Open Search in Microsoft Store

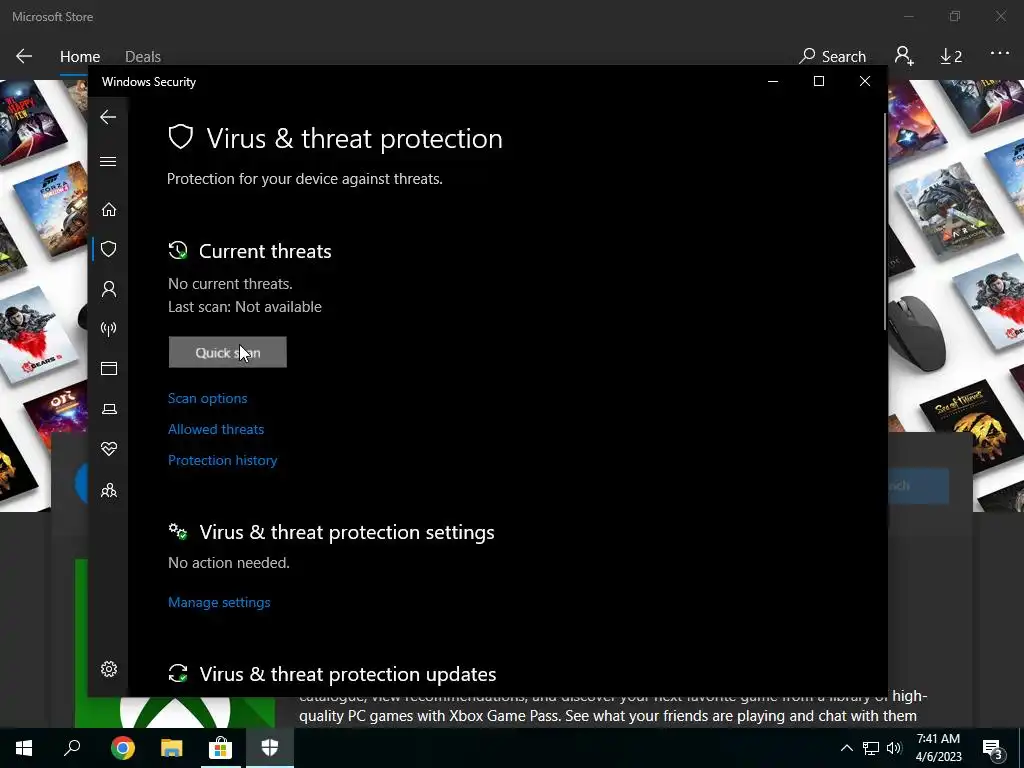pos(833,57)
